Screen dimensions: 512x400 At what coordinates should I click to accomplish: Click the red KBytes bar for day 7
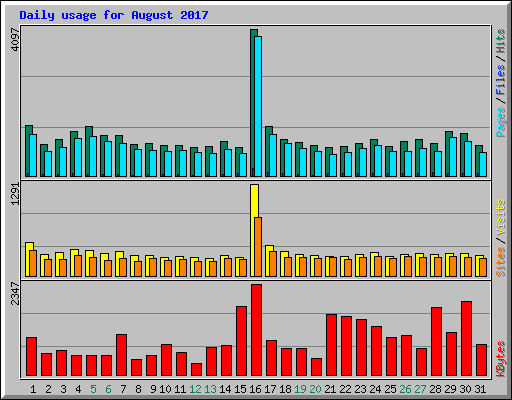(x=122, y=355)
